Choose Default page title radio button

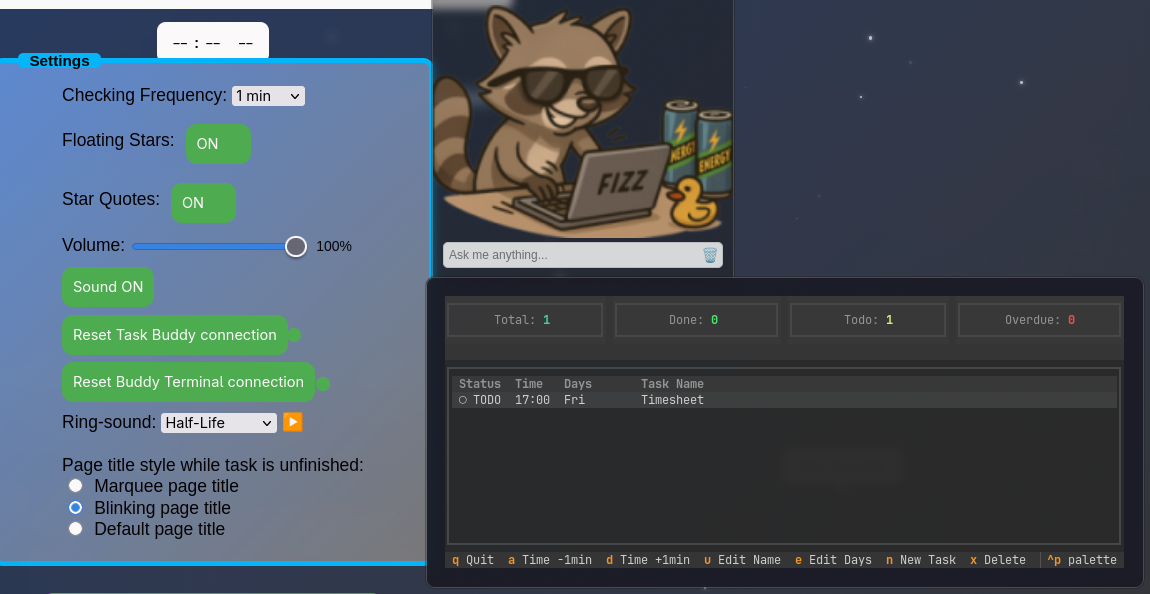click(x=76, y=529)
